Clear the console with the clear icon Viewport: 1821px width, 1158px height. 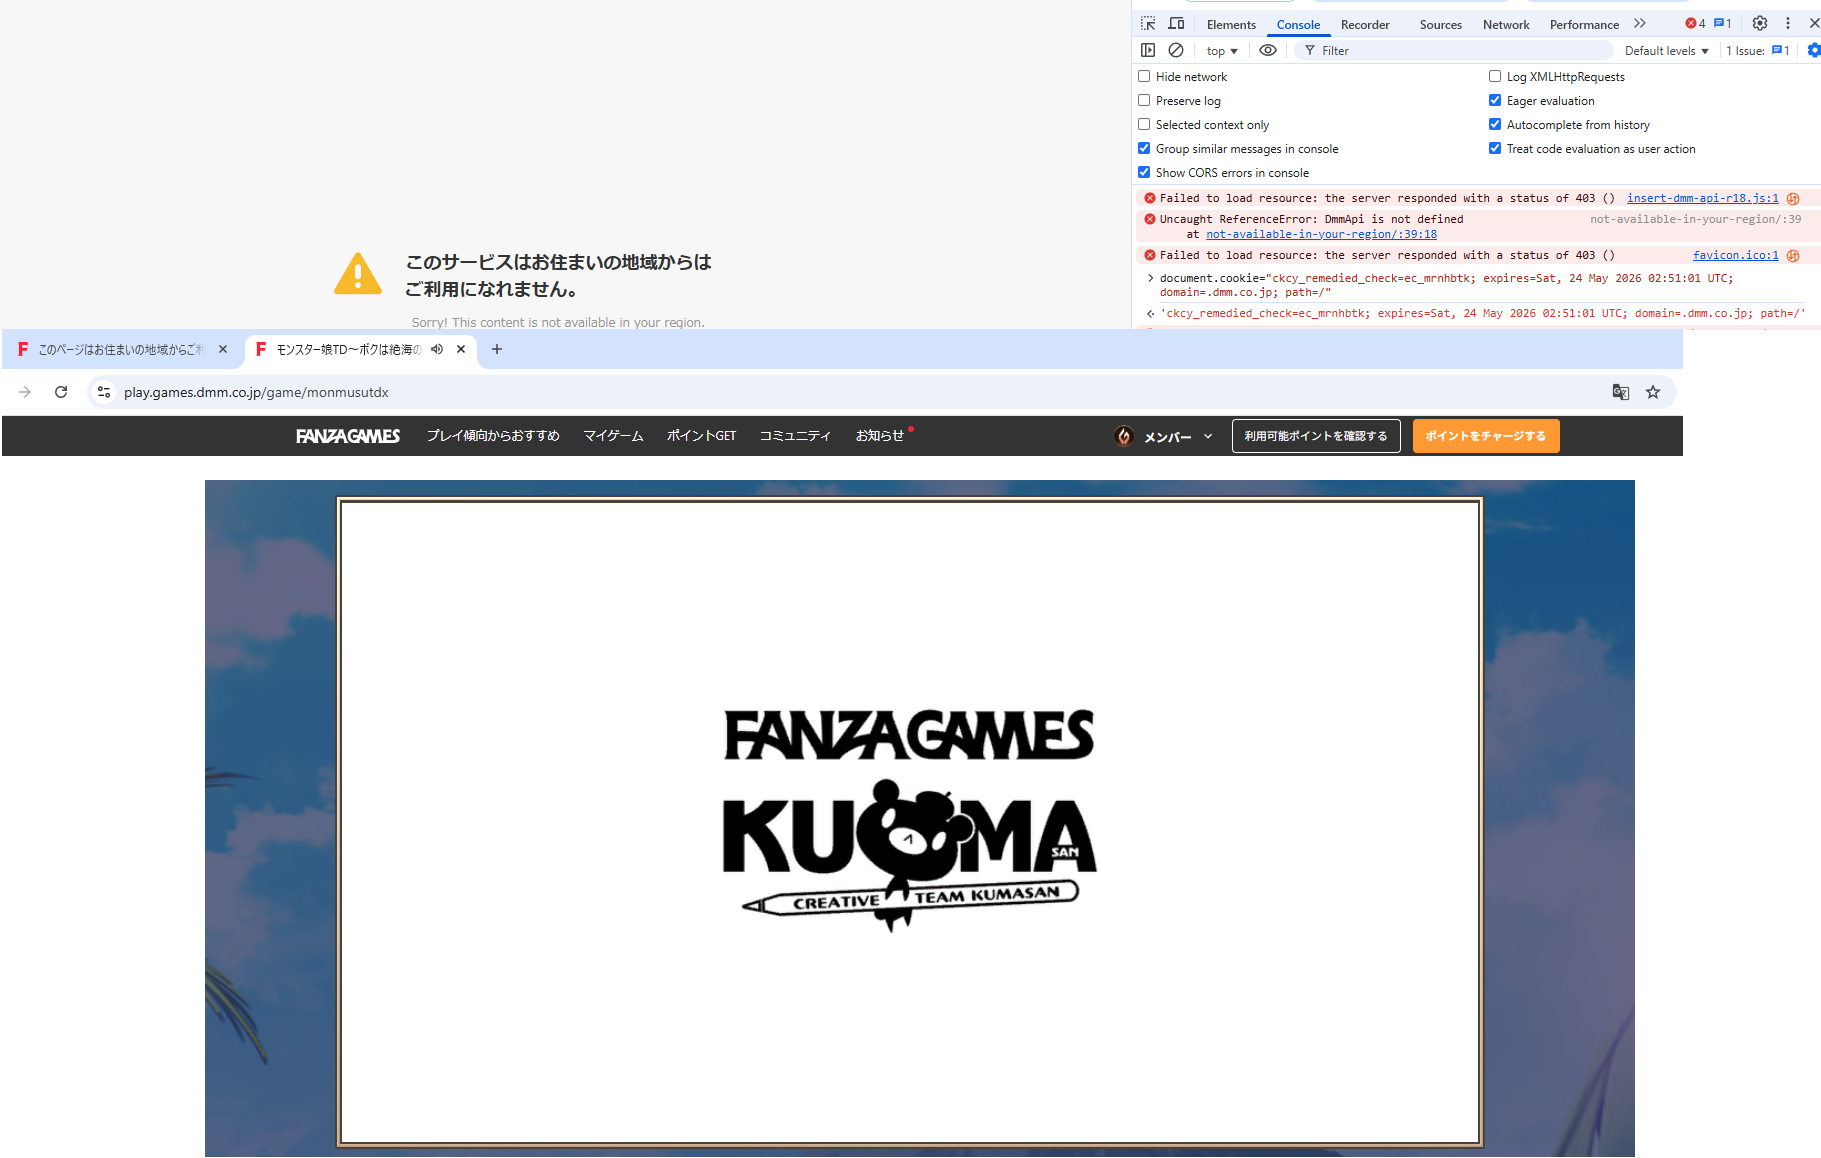coord(1176,50)
